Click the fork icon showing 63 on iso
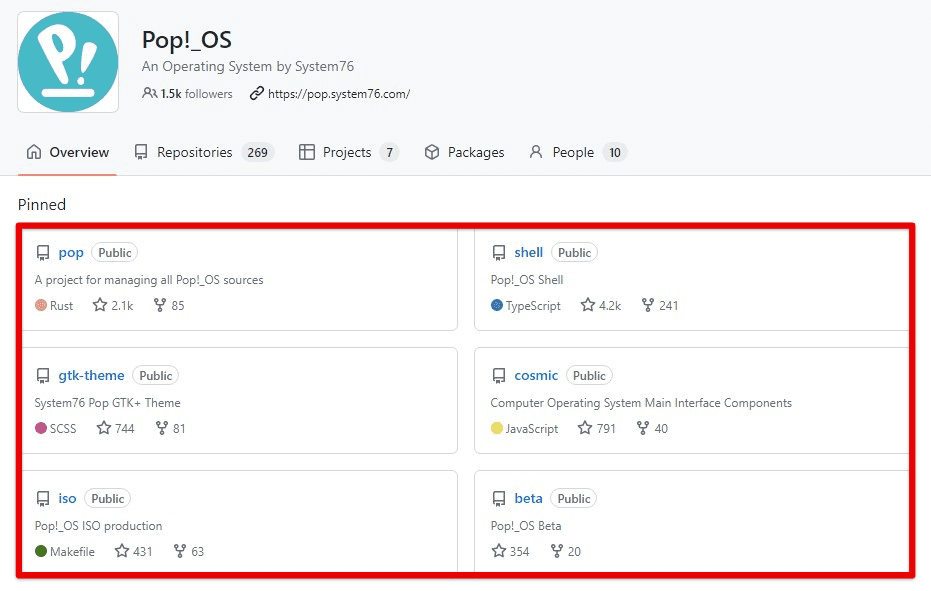Image resolution: width=931 pixels, height=591 pixels. tap(179, 551)
